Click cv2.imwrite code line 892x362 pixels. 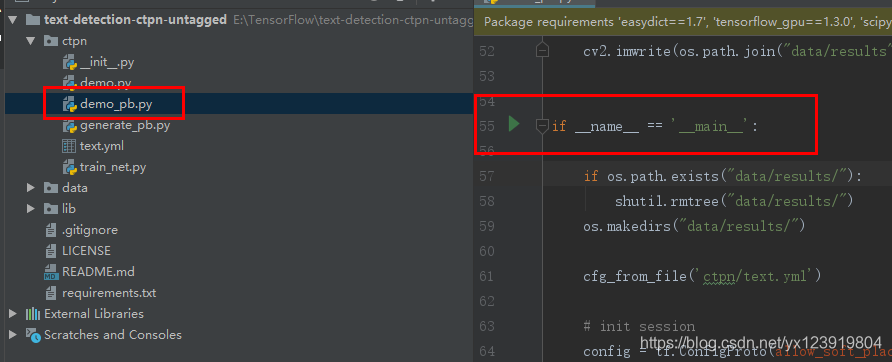(737, 51)
